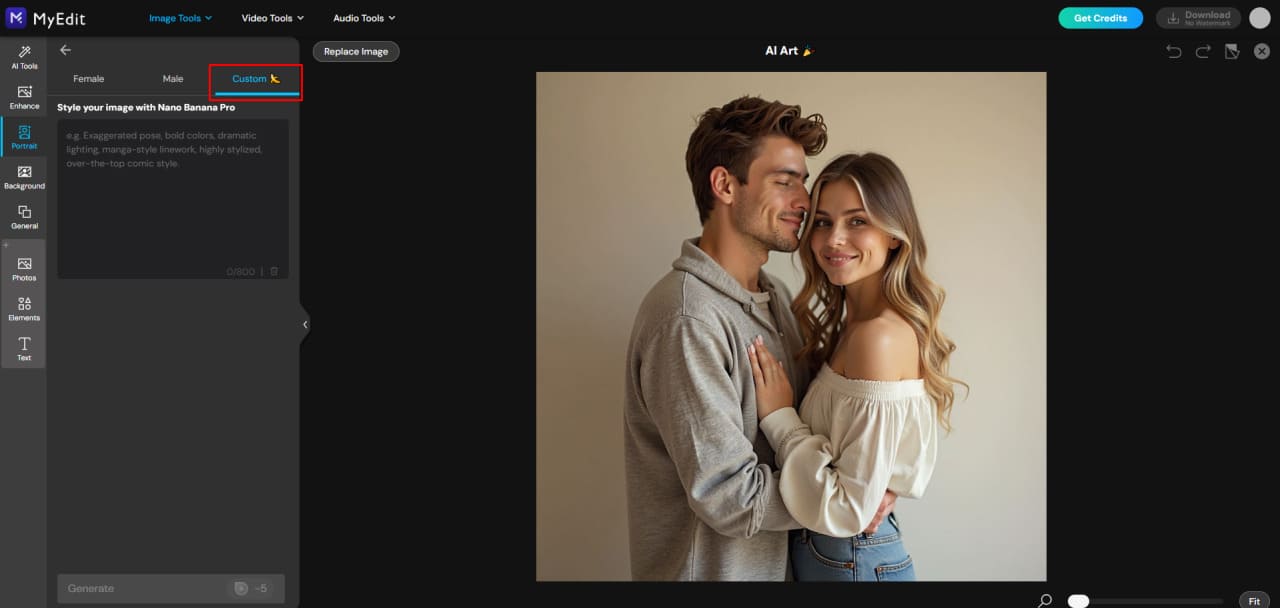This screenshot has height=608, width=1280.
Task: Toggle before/after compare view
Action: tap(1232, 51)
